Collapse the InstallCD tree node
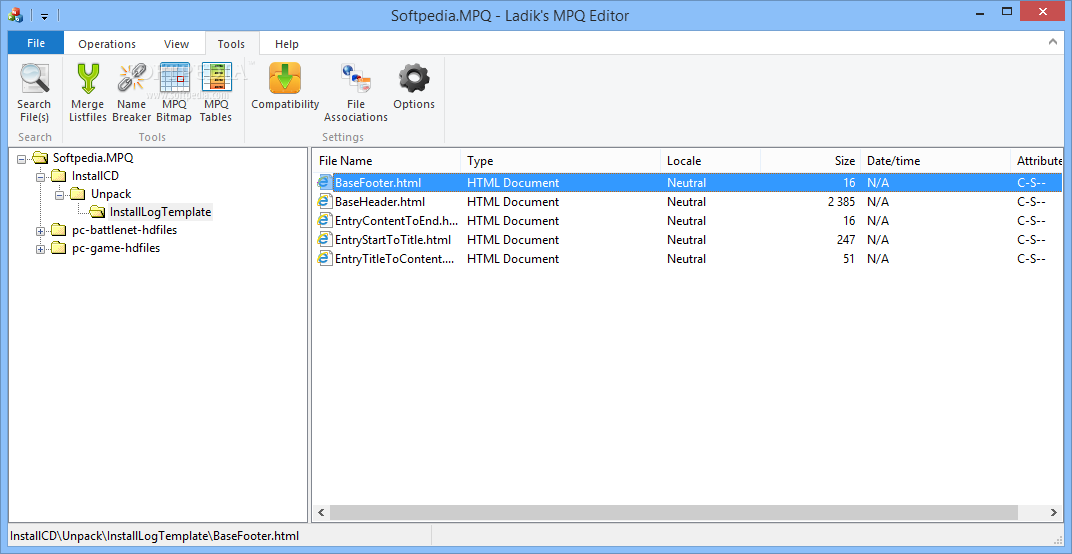This screenshot has height=554, width=1072. tap(40, 176)
